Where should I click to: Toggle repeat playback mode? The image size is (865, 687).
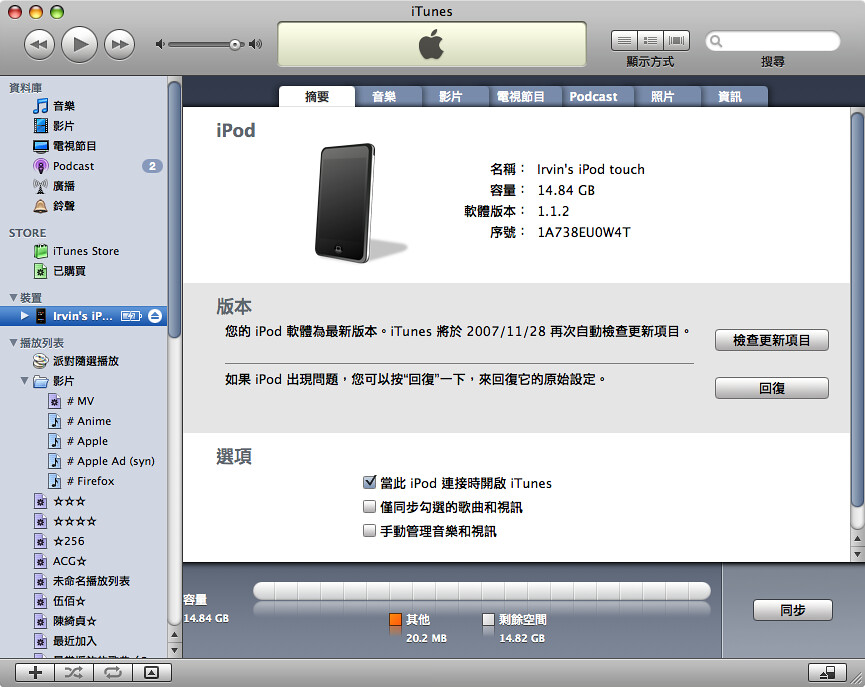tap(112, 672)
